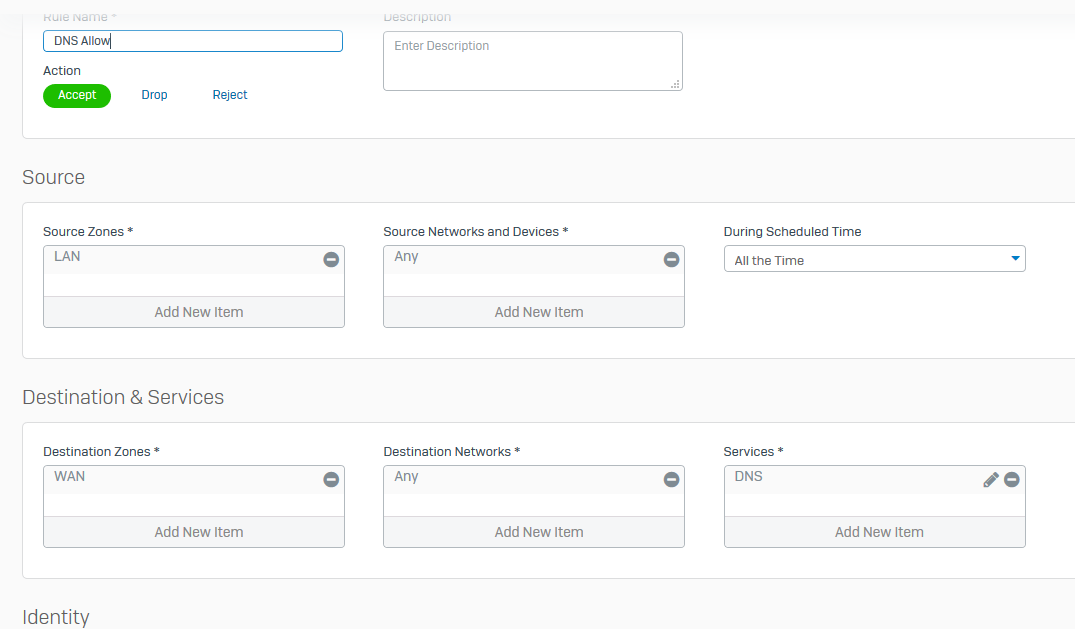Click the dropdown arrow beside All the Time
The height and width of the screenshot is (629, 1075).
[x=1015, y=259]
